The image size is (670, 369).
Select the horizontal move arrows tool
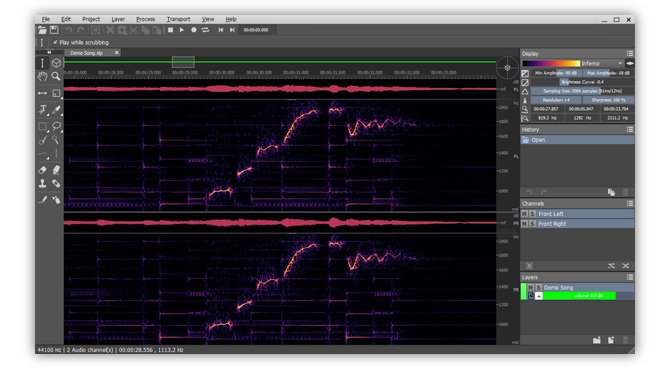coord(42,93)
